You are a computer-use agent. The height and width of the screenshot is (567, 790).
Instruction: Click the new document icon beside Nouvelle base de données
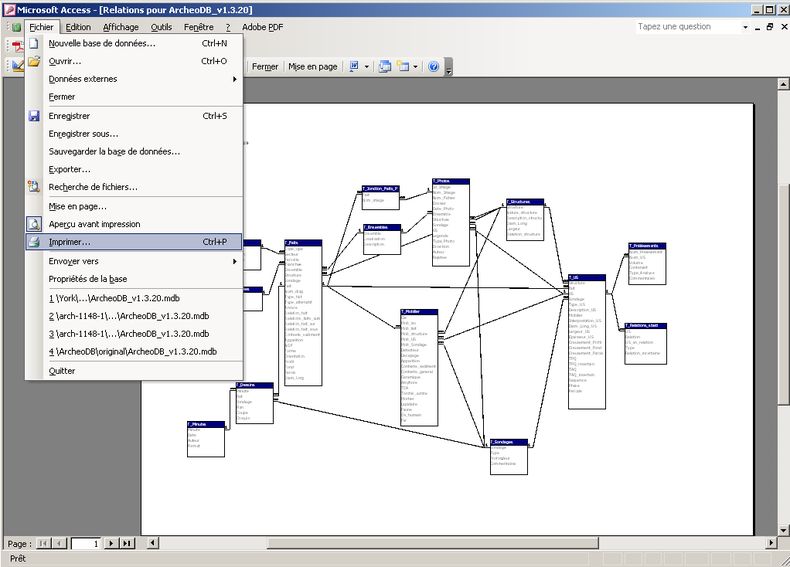coord(34,43)
